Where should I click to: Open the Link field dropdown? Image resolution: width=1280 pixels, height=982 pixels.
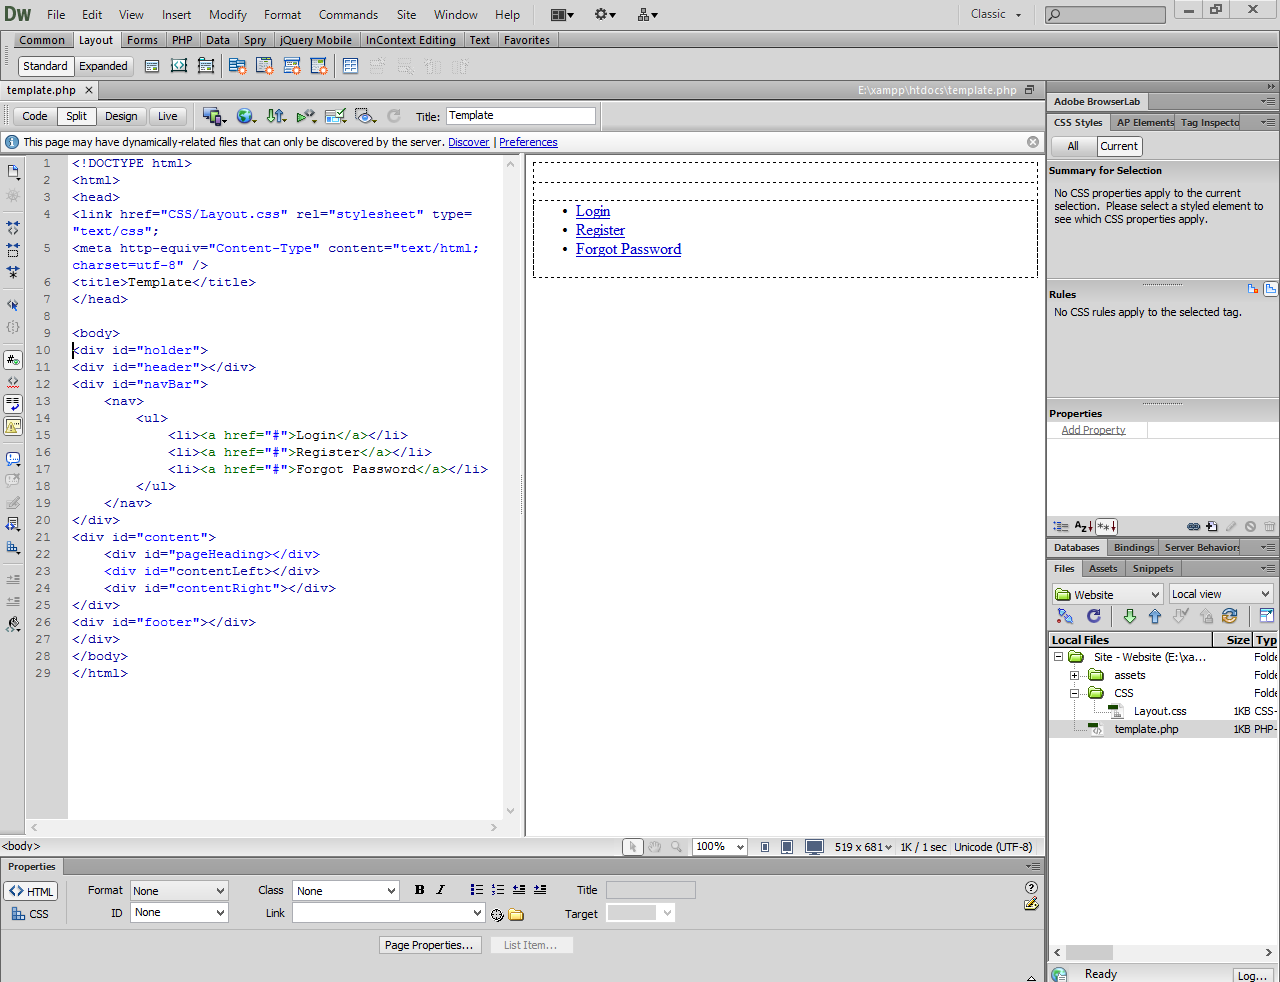477,913
